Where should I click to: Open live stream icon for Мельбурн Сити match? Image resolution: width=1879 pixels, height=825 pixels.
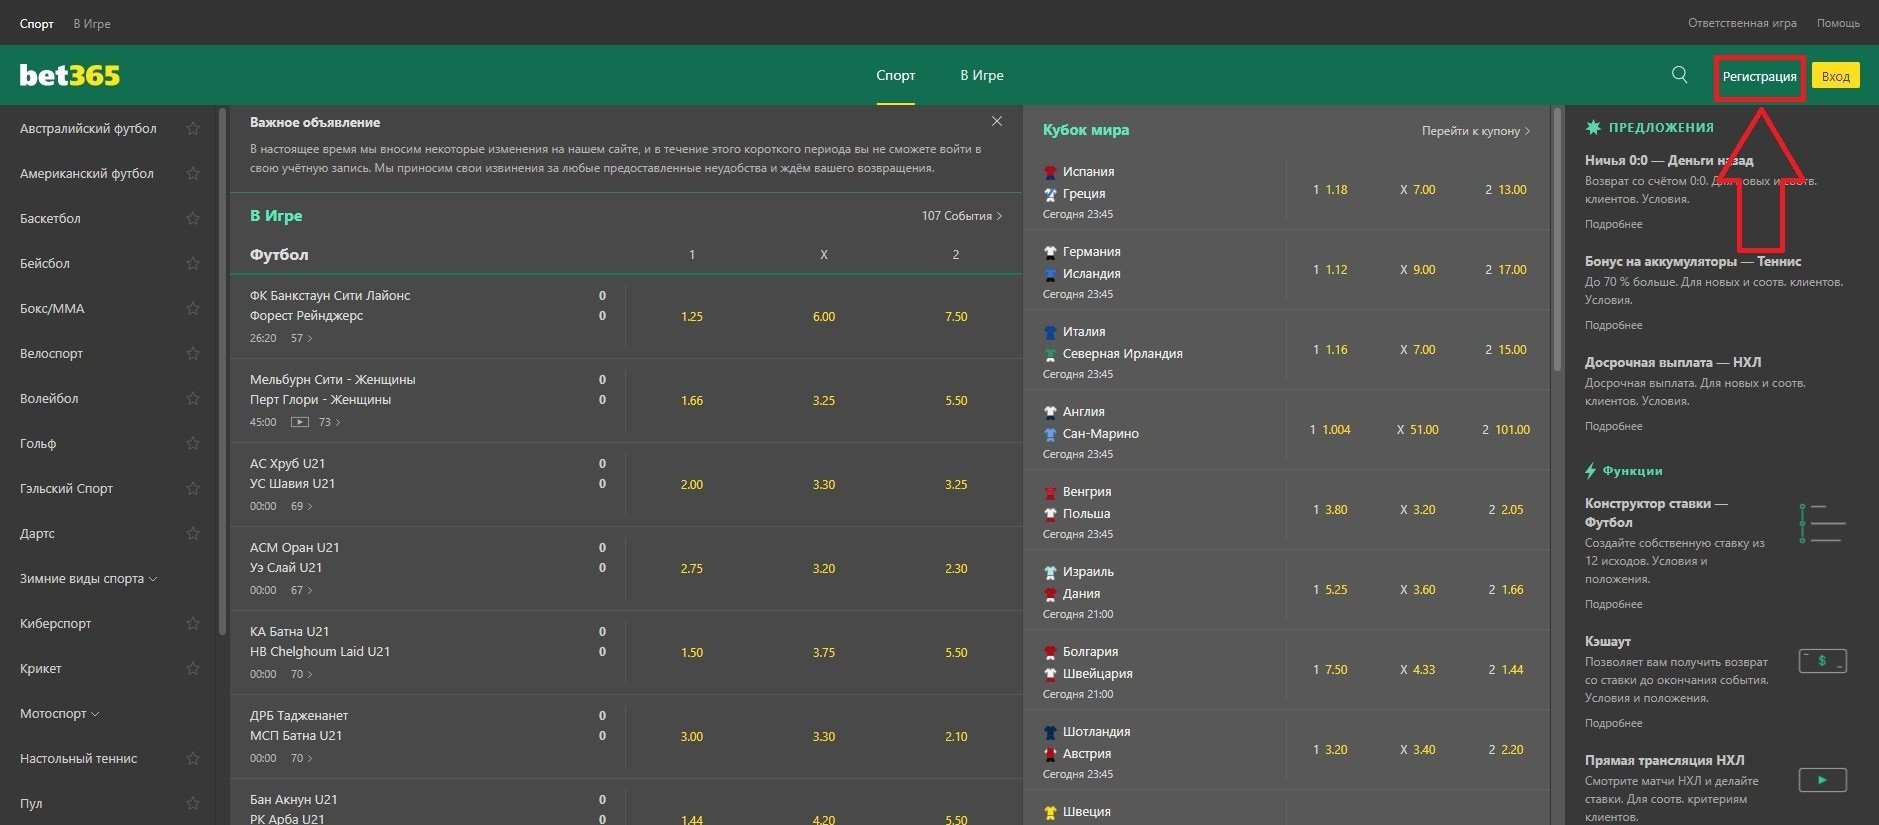pos(299,422)
